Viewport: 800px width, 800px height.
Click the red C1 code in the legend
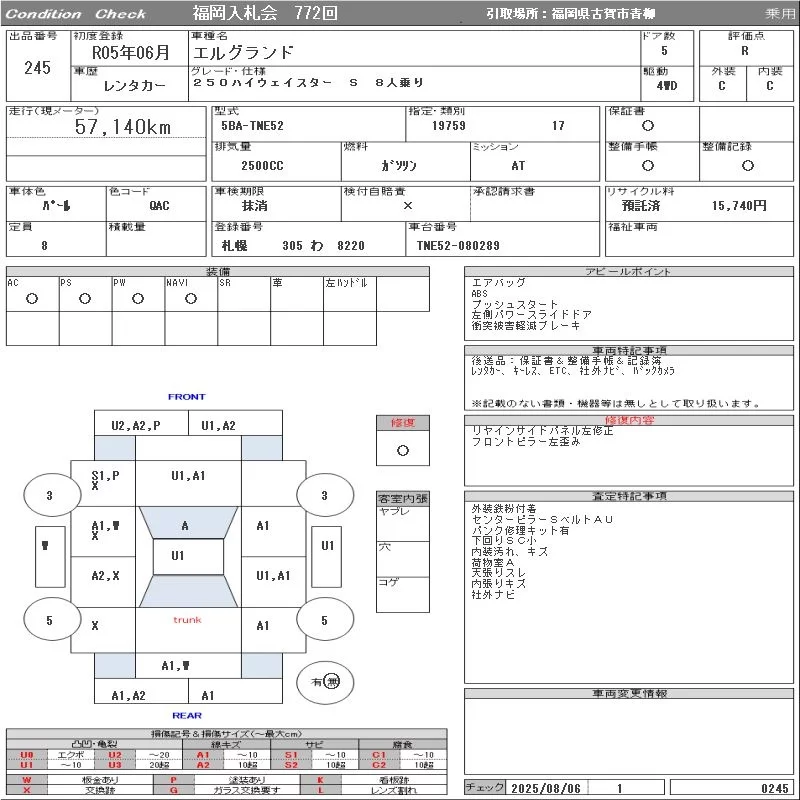(x=379, y=755)
